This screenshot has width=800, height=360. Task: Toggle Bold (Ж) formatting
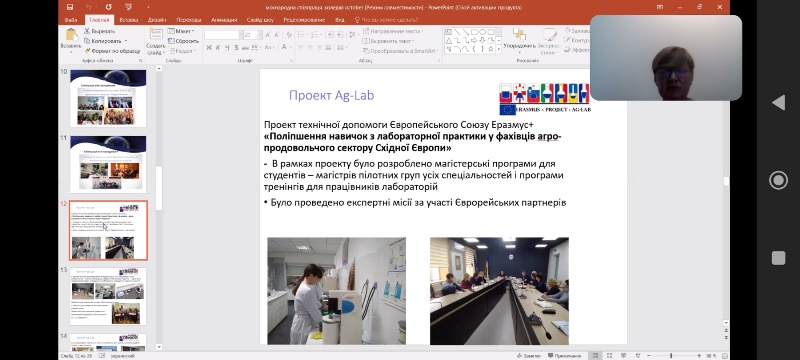pyautogui.click(x=209, y=47)
